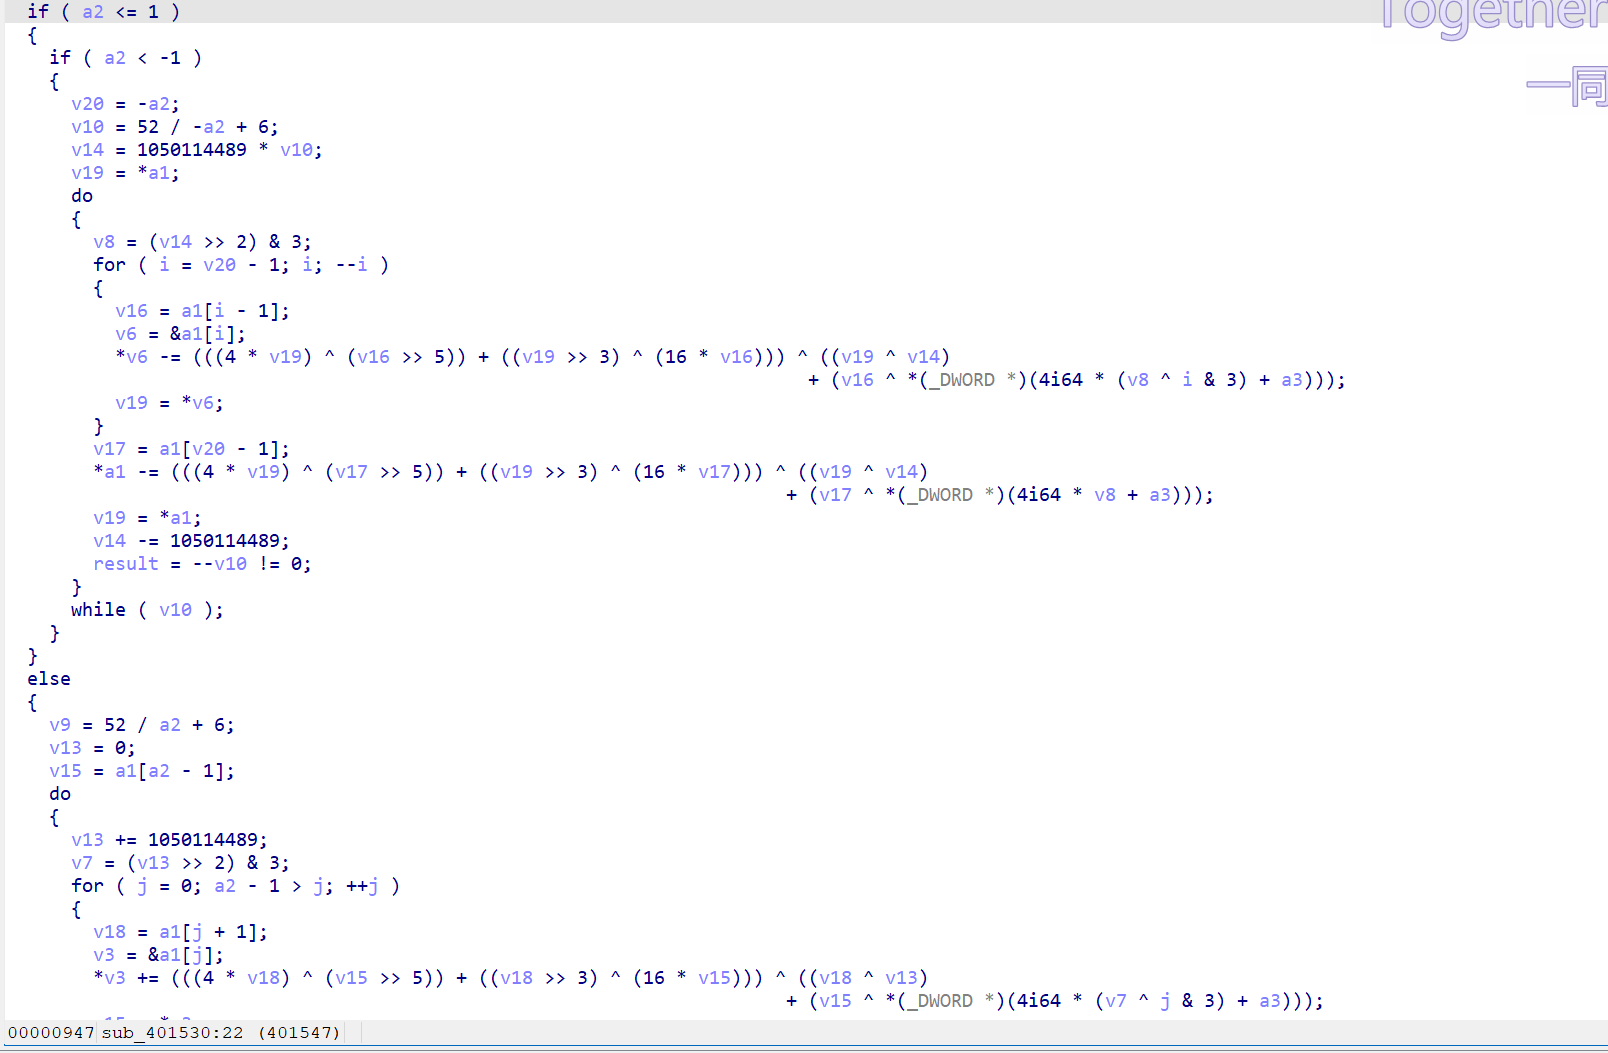Click v13 in the 'v13 = 0;' line

pyautogui.click(x=65, y=748)
